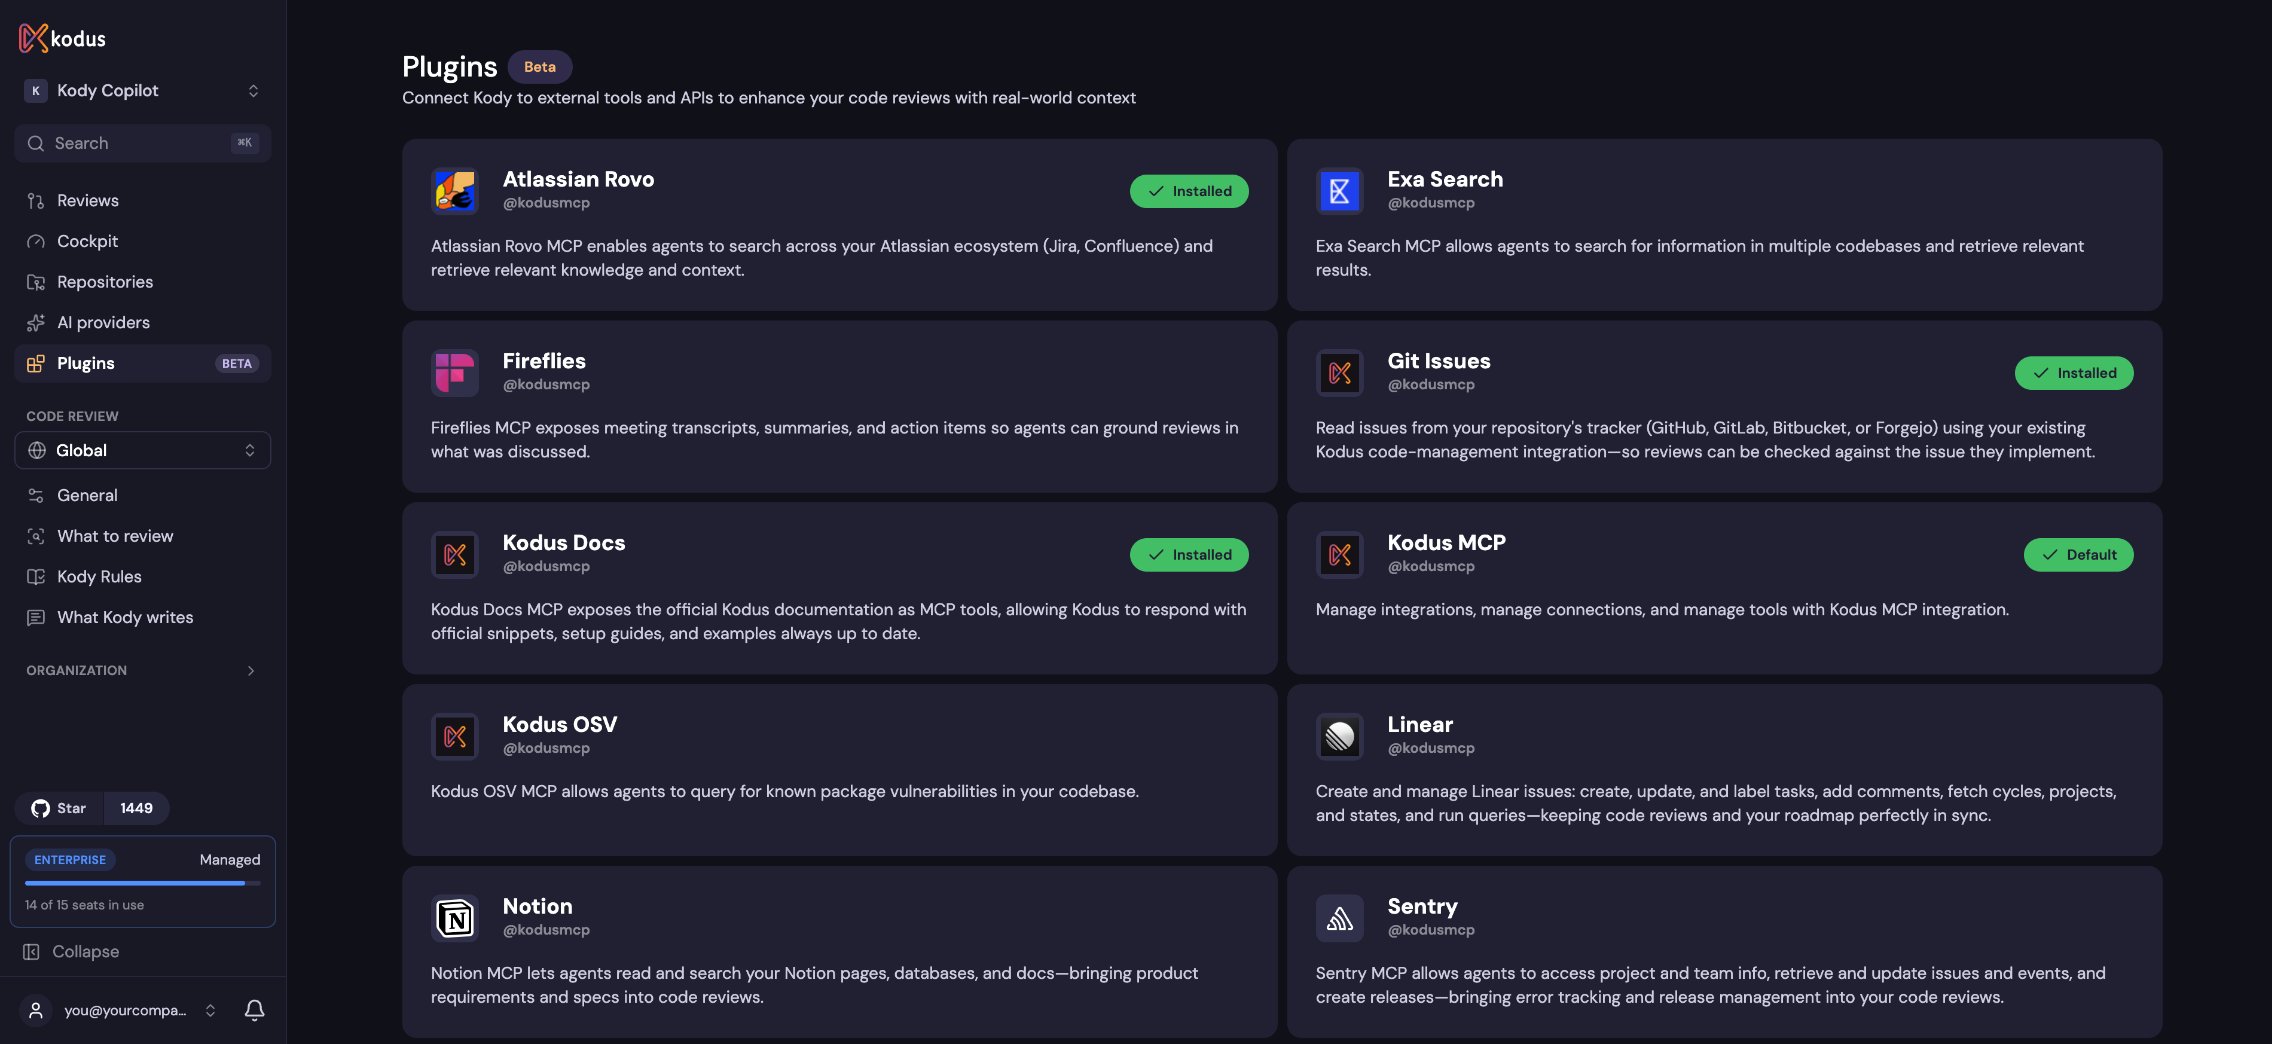Viewport: 2272px width, 1044px height.
Task: Open the Sentry plugin title
Action: [1422, 906]
